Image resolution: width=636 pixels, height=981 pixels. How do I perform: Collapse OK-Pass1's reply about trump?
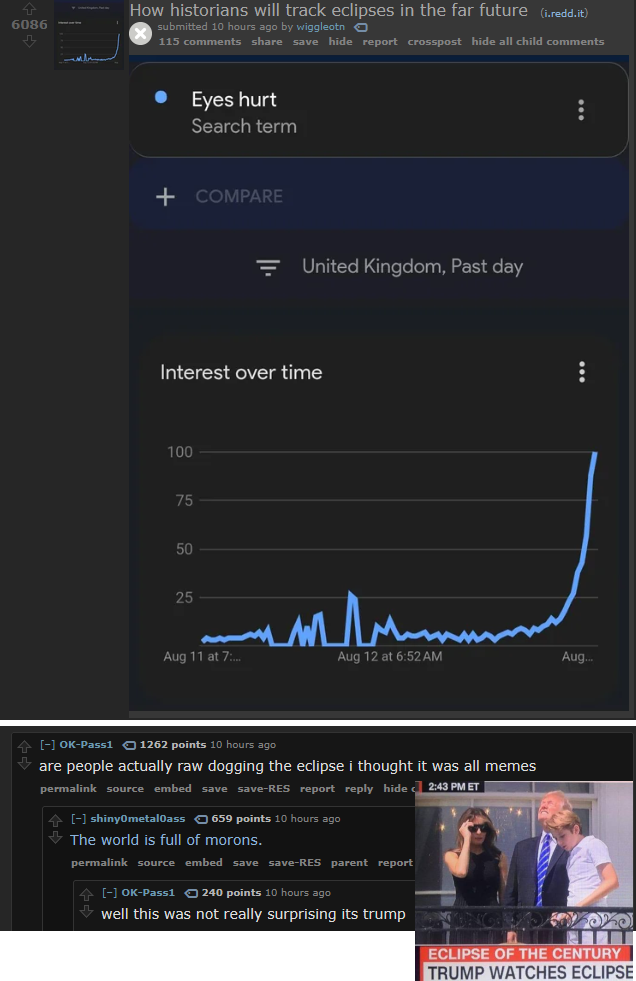coord(109,893)
